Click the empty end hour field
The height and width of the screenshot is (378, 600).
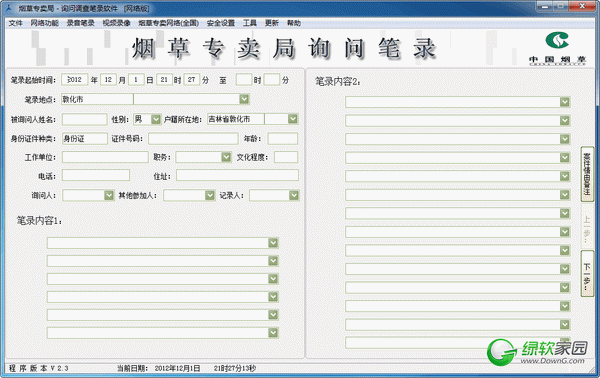pyautogui.click(x=244, y=80)
